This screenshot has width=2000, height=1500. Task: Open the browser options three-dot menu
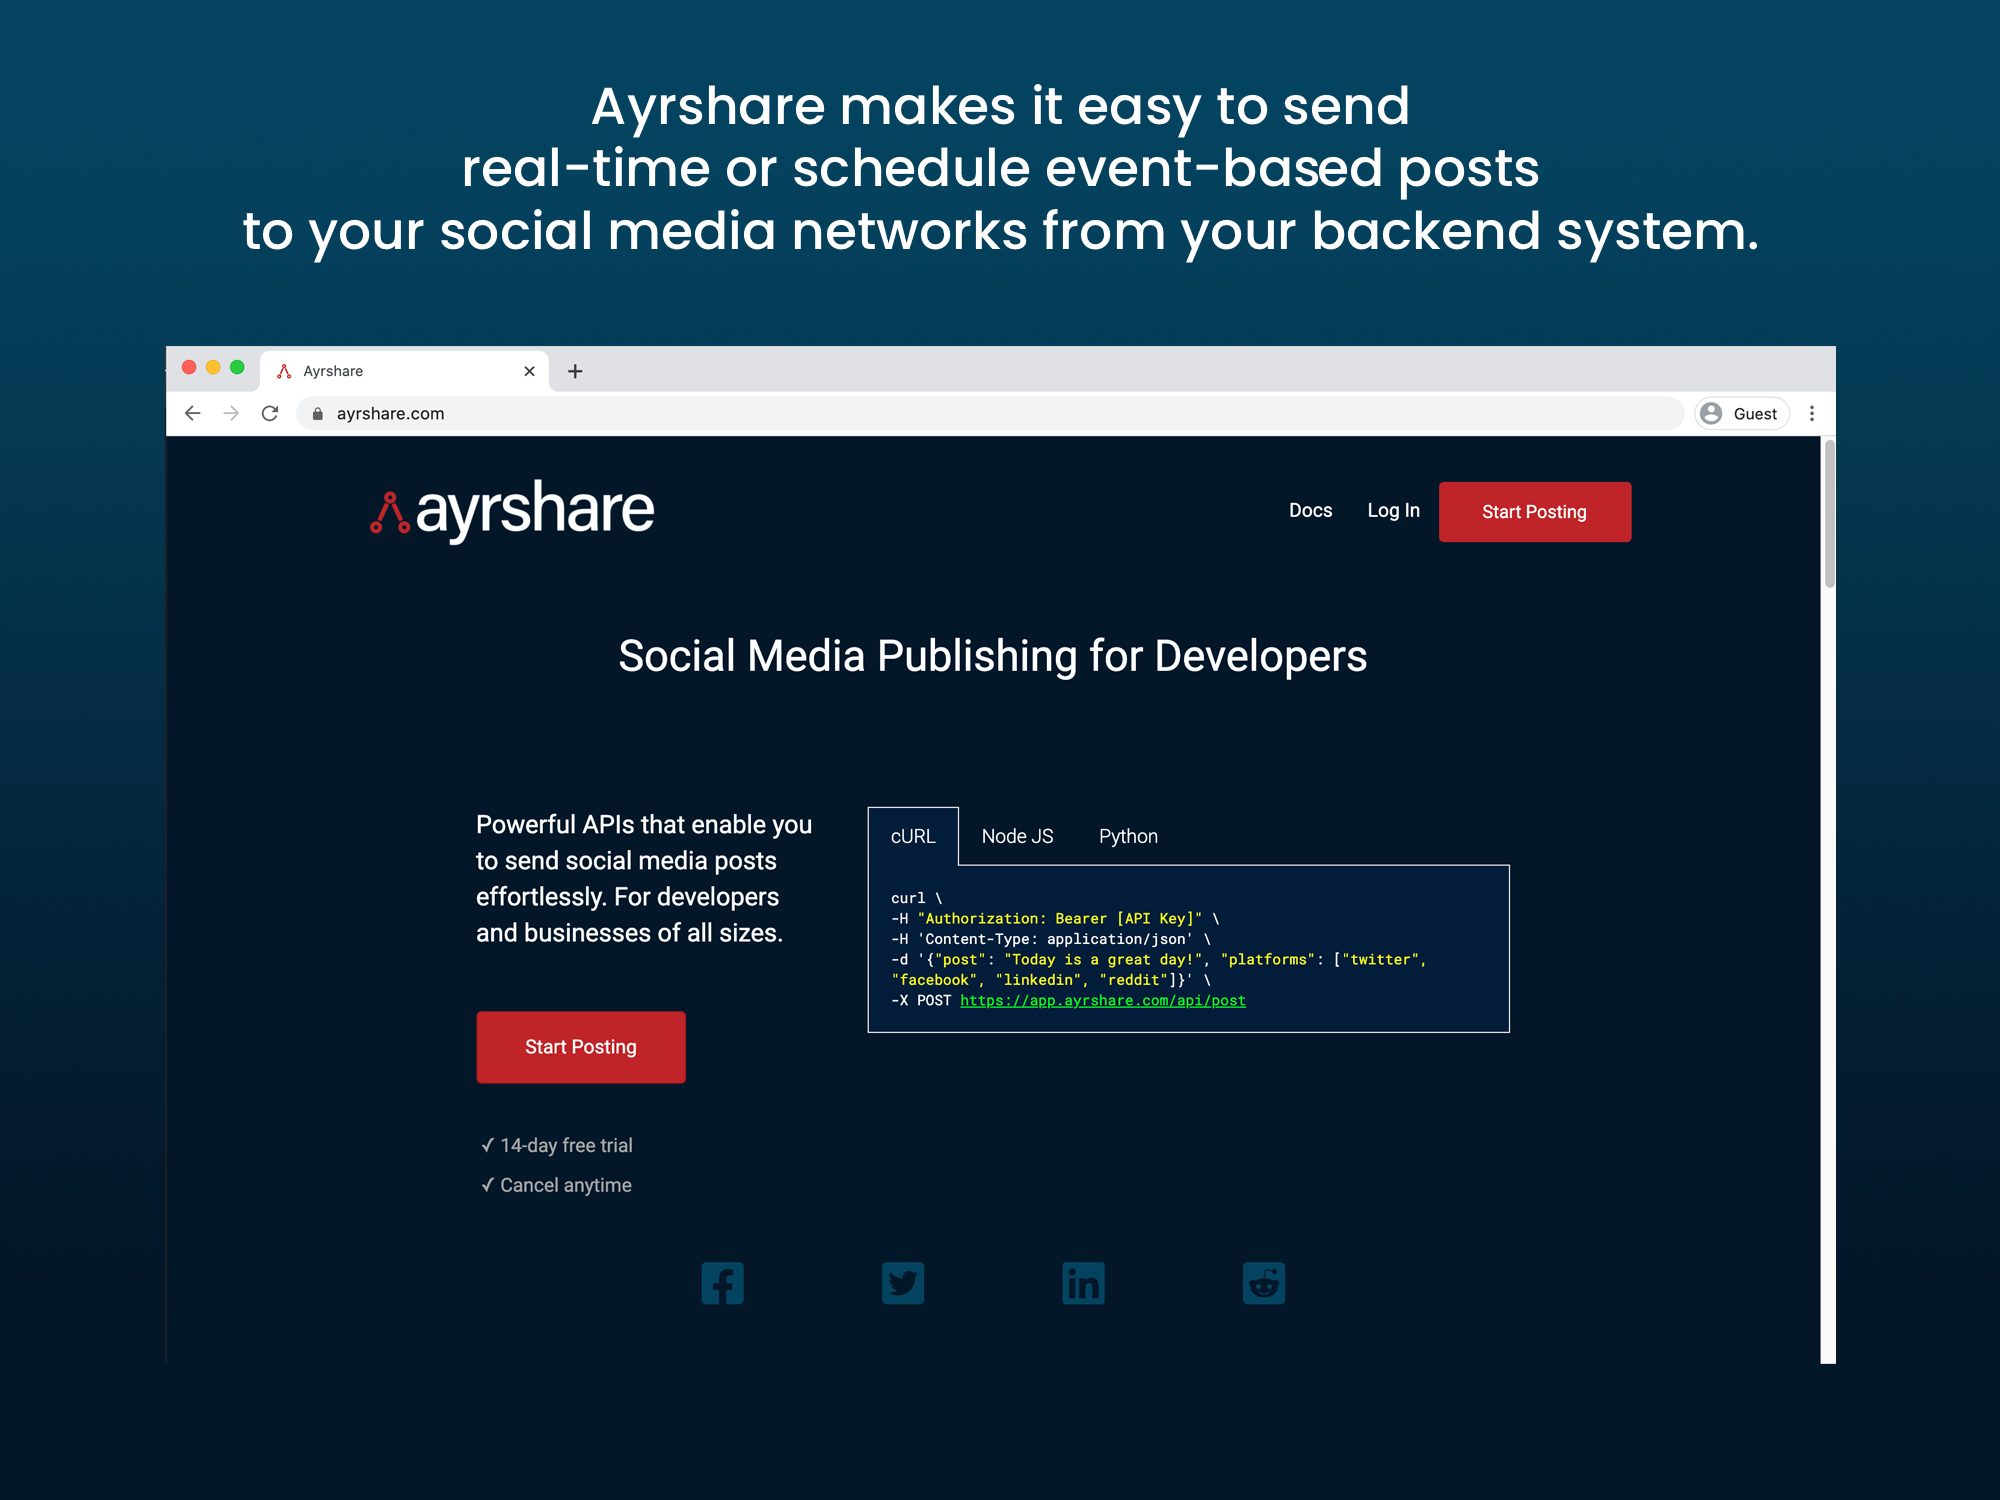tap(1813, 413)
